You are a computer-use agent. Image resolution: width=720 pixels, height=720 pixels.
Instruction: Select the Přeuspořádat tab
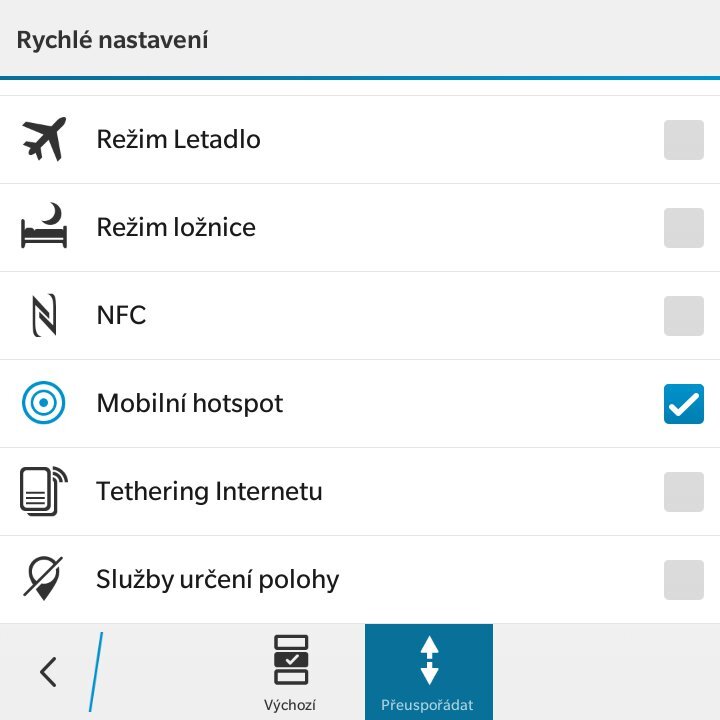pos(428,672)
